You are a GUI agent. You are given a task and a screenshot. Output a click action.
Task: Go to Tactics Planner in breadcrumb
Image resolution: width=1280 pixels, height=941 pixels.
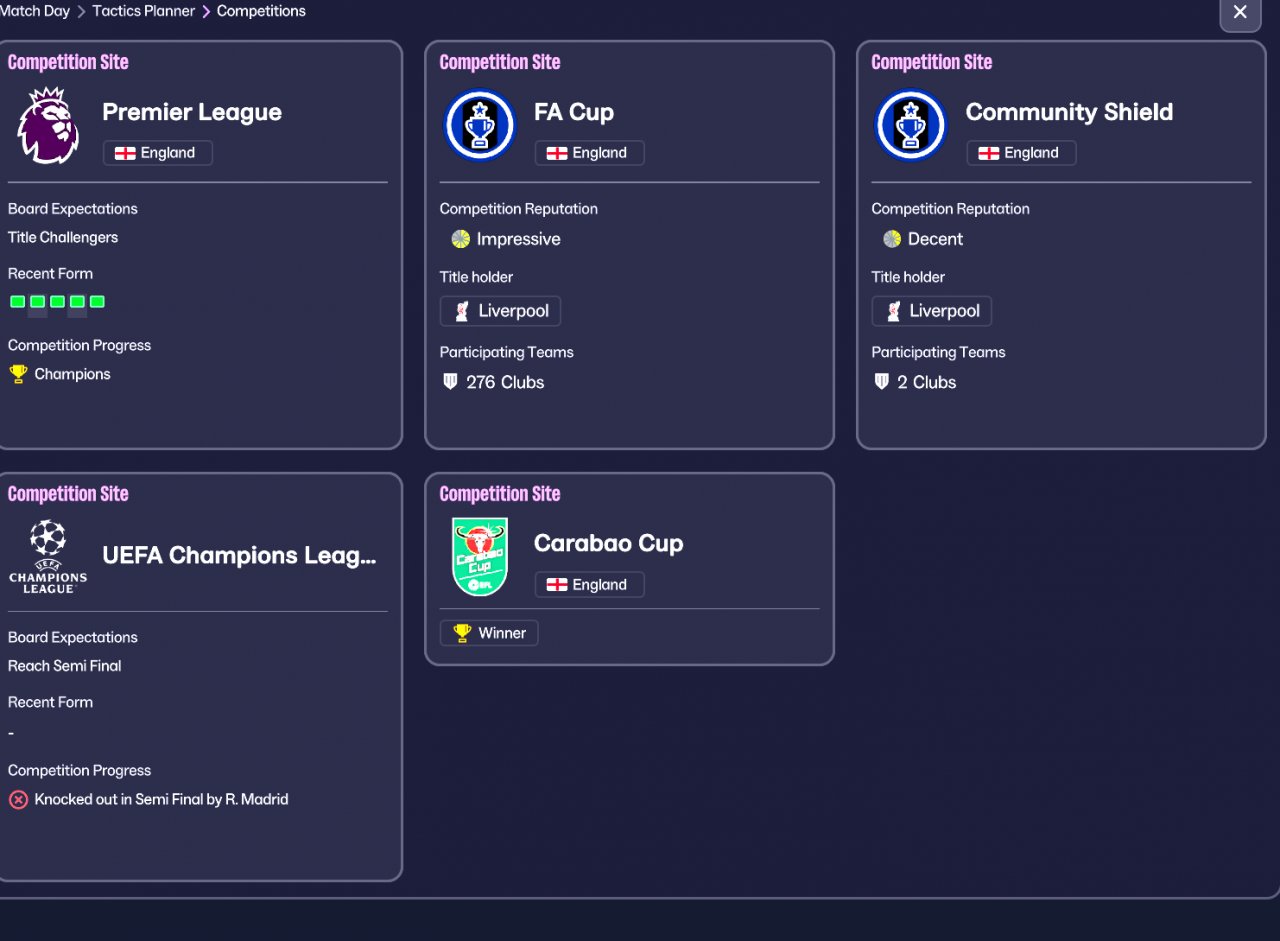click(x=144, y=11)
